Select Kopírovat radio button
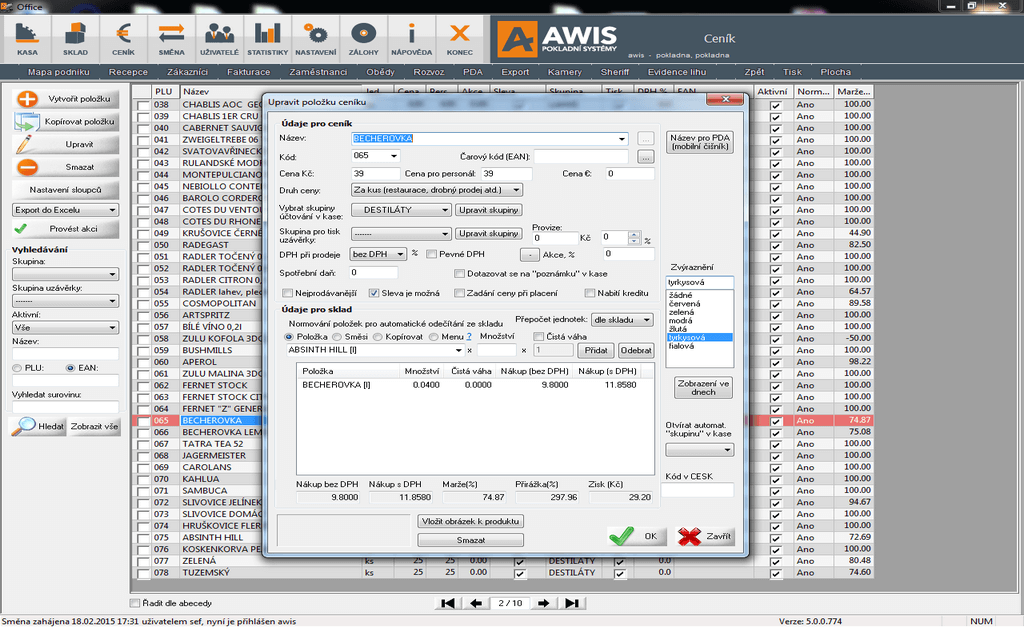The width and height of the screenshot is (1024, 640). (377, 337)
